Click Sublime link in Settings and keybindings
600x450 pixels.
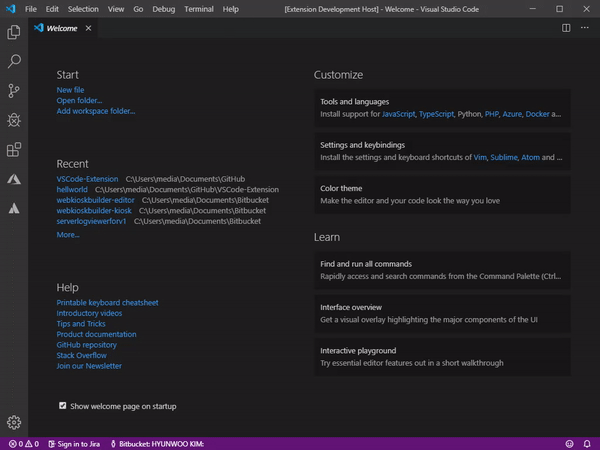(504, 157)
